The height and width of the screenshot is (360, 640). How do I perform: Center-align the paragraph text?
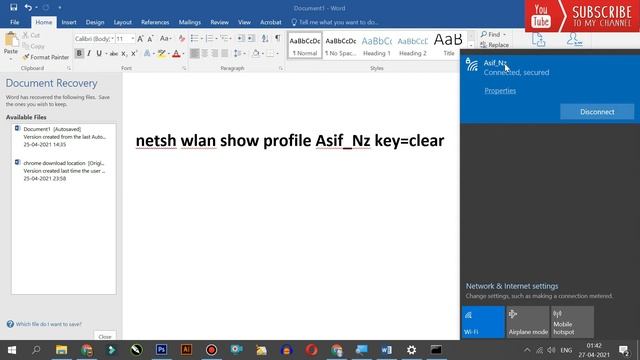[x=204, y=53]
